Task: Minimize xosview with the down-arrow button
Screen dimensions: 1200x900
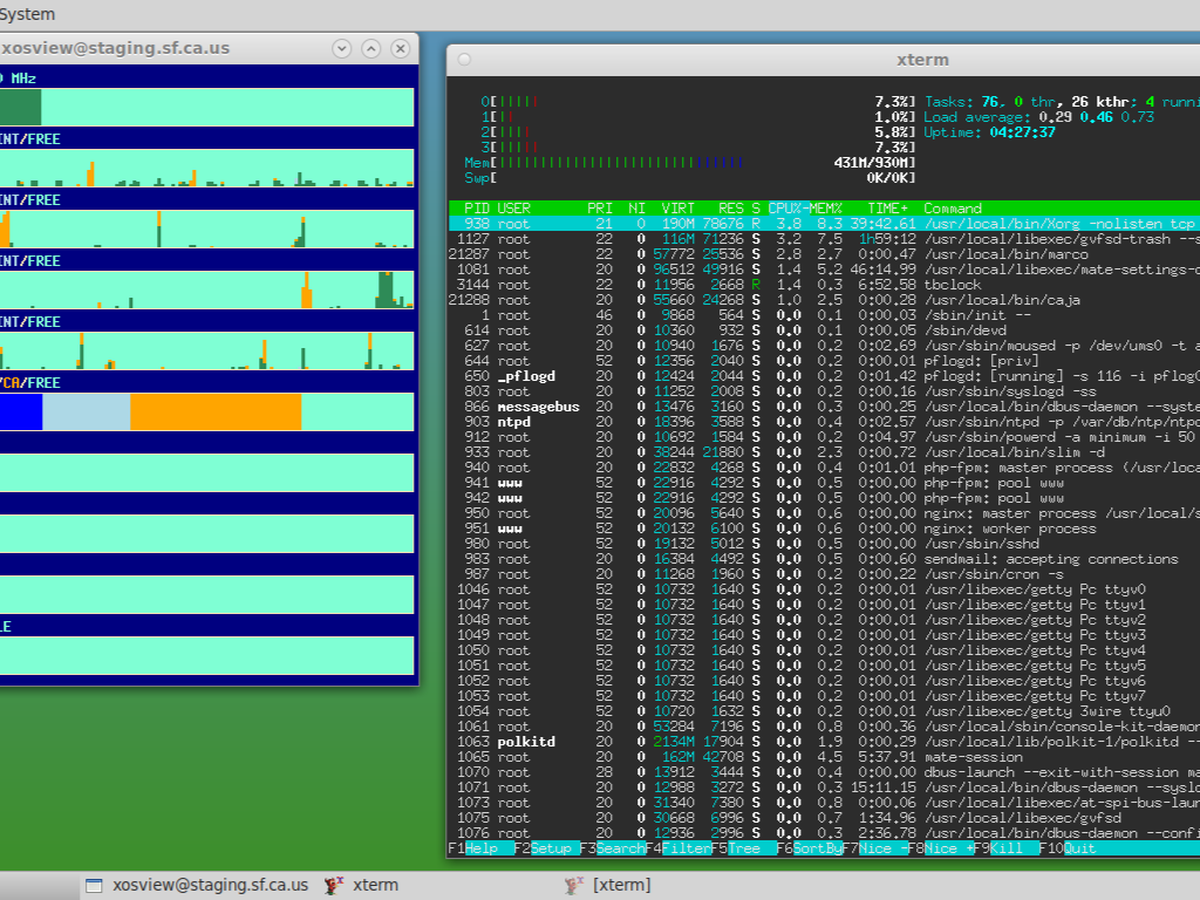Action: click(341, 48)
